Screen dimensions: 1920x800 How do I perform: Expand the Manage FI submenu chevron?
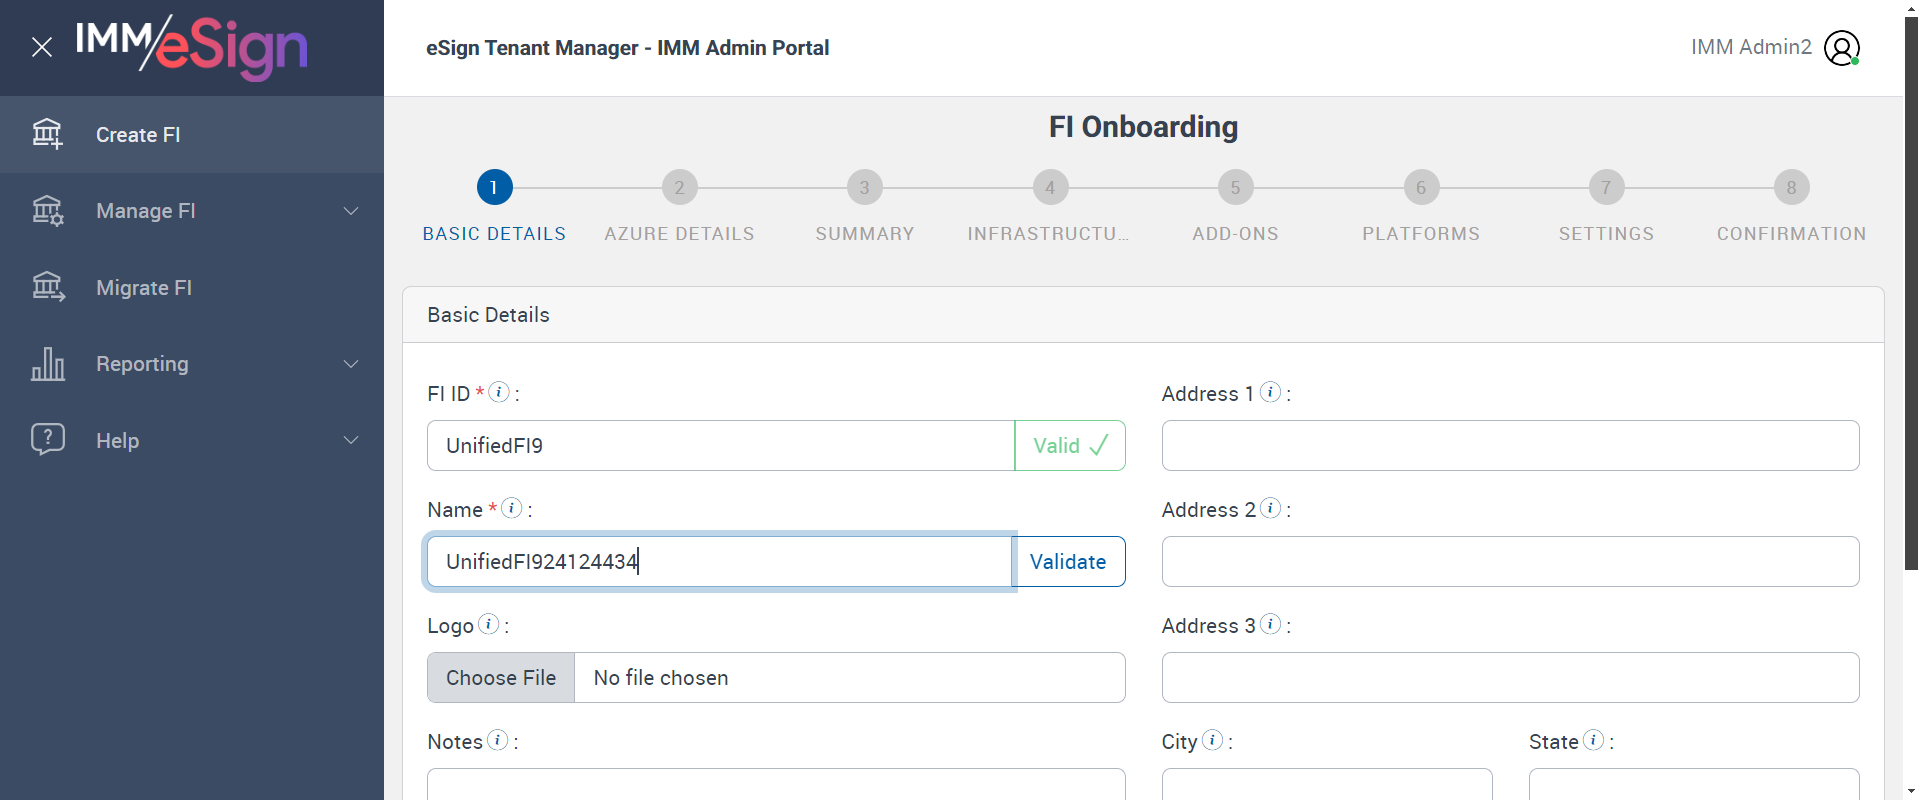tap(351, 211)
